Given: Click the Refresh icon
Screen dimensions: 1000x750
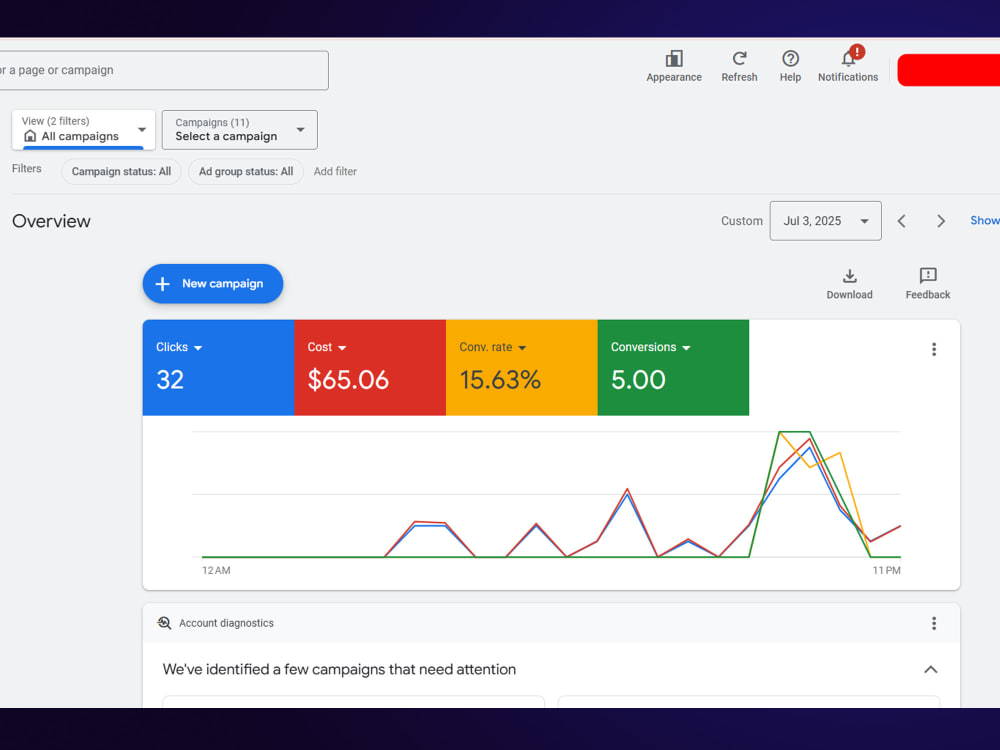Looking at the screenshot, I should 739,66.
